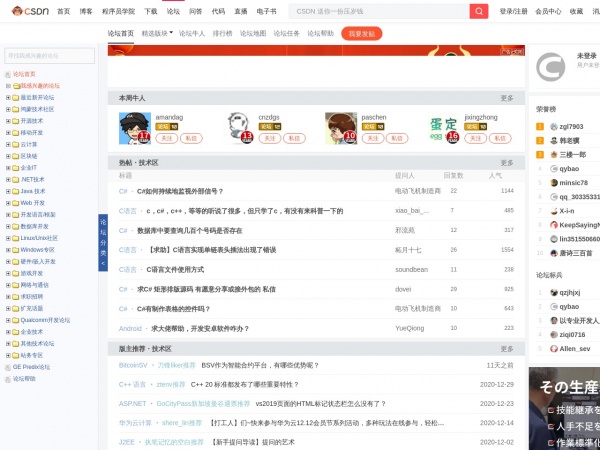Click the red search magnifier button
This screenshot has height=450, width=600.
coord(479,11)
